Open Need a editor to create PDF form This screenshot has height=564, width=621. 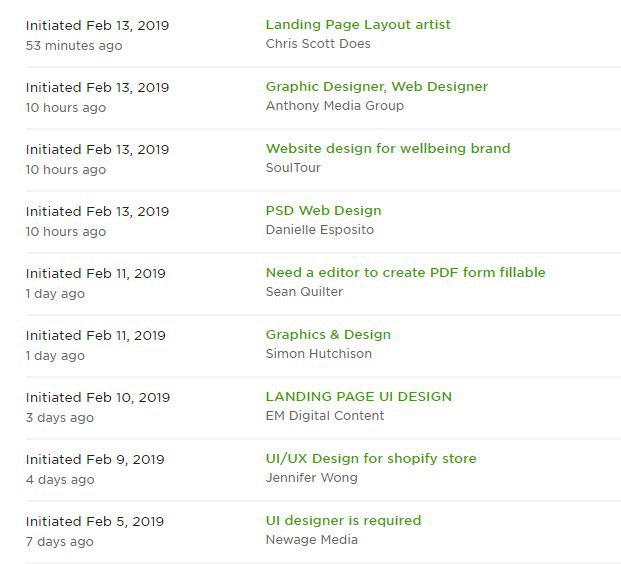pos(405,272)
